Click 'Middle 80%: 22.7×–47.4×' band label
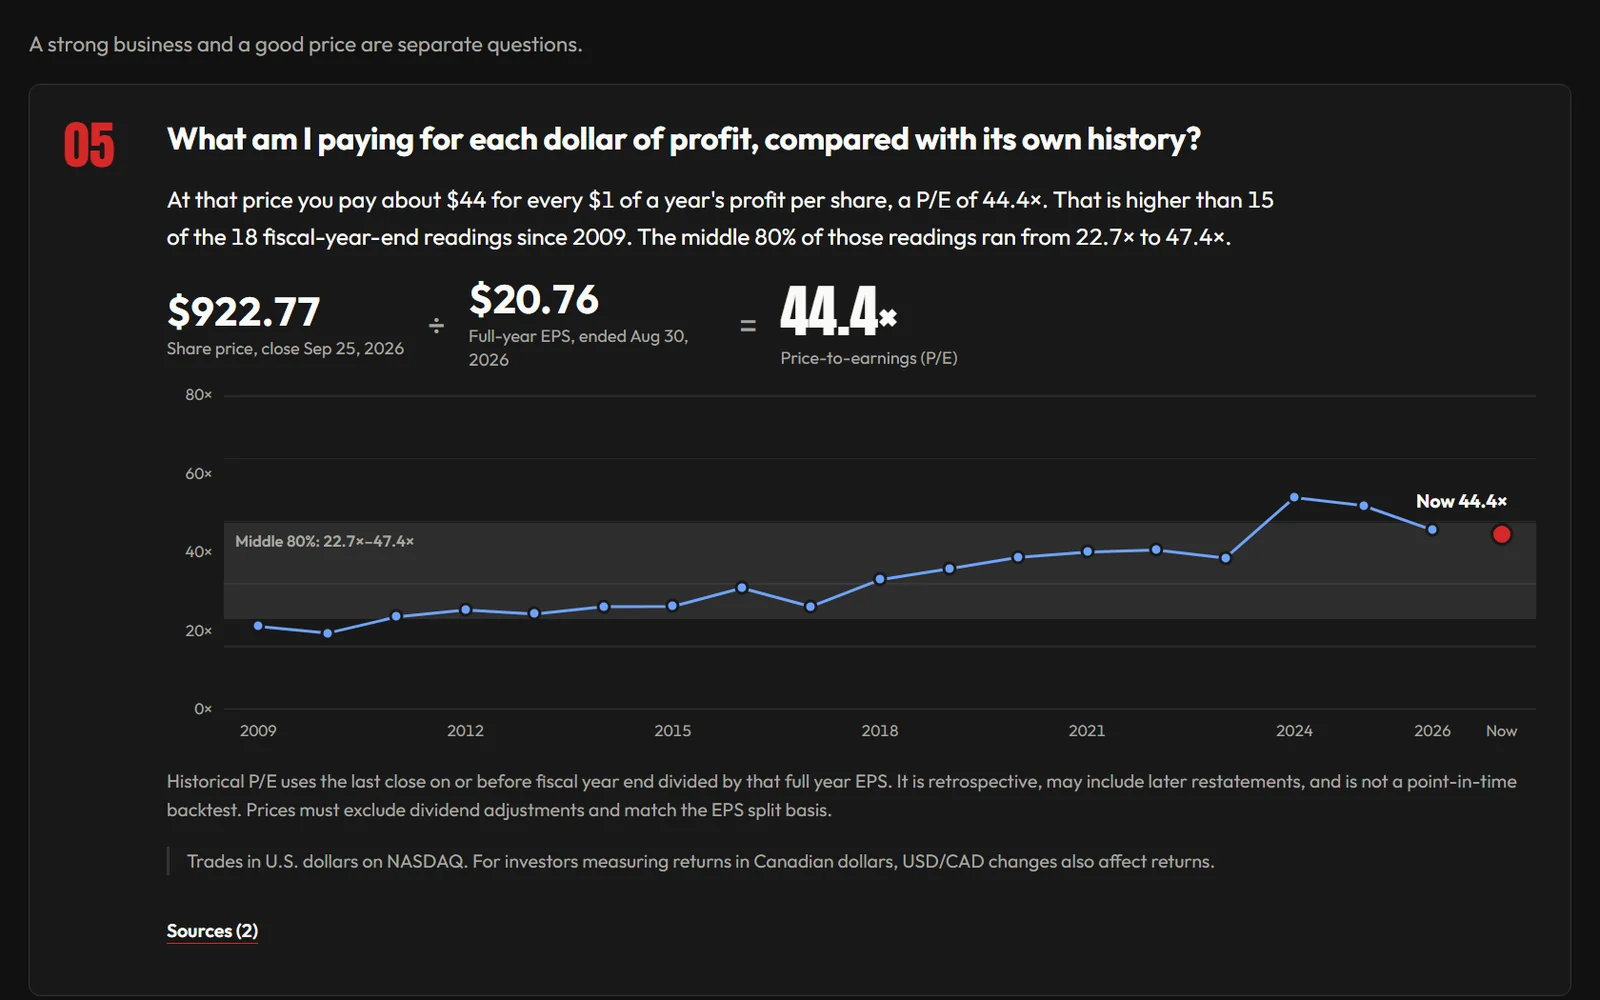The width and height of the screenshot is (1600, 1000). coord(324,541)
